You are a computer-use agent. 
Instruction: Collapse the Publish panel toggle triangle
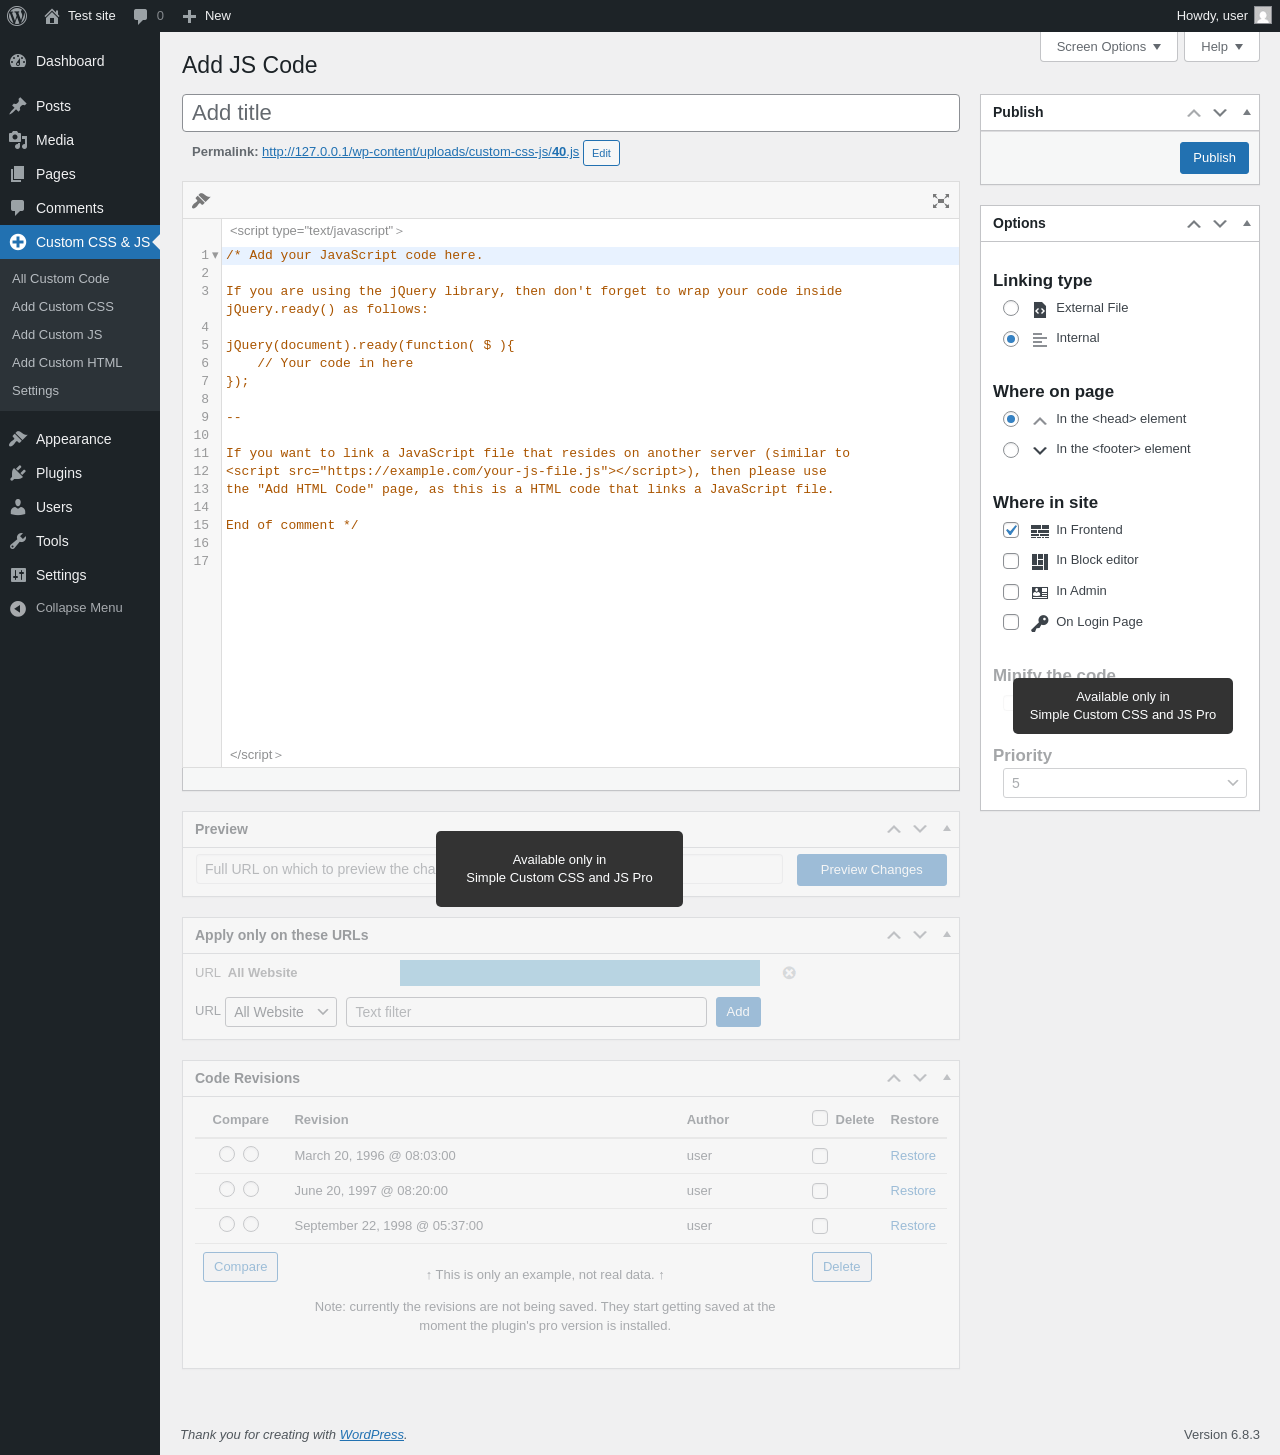pyautogui.click(x=1247, y=112)
